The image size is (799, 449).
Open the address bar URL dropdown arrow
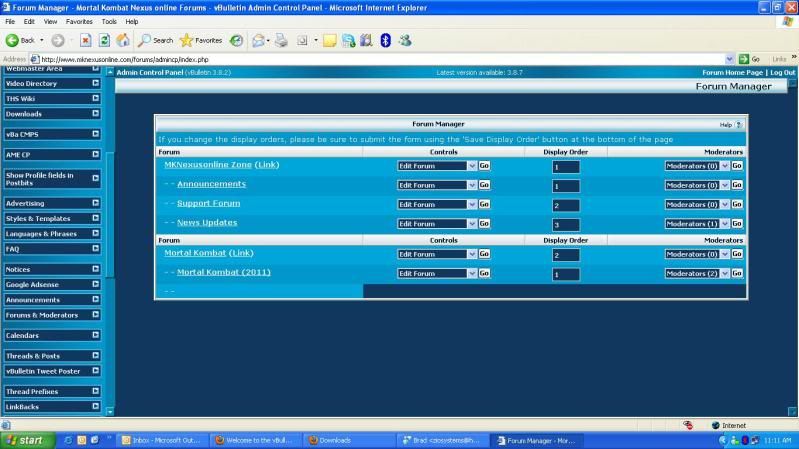click(x=730, y=59)
